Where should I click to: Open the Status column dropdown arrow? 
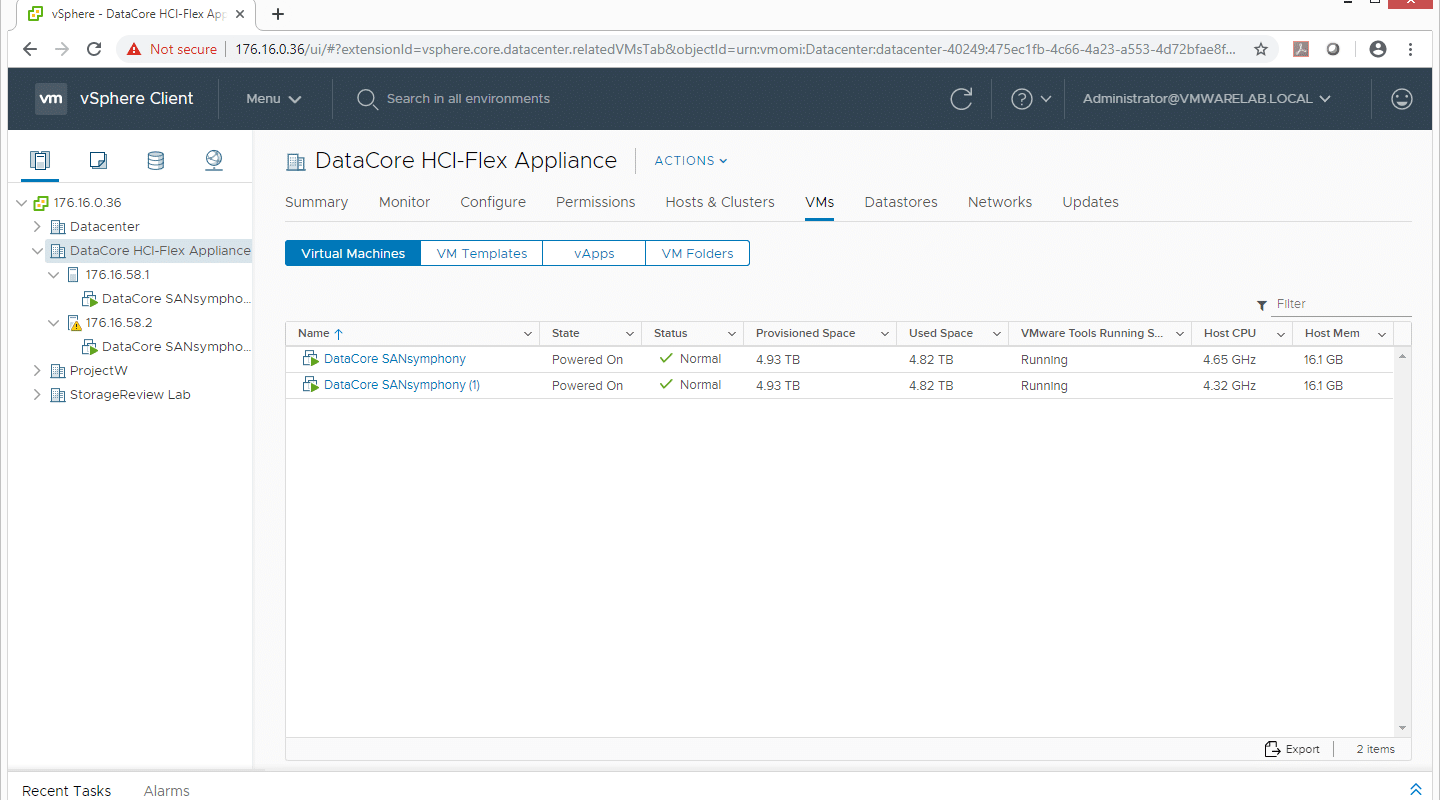732,334
